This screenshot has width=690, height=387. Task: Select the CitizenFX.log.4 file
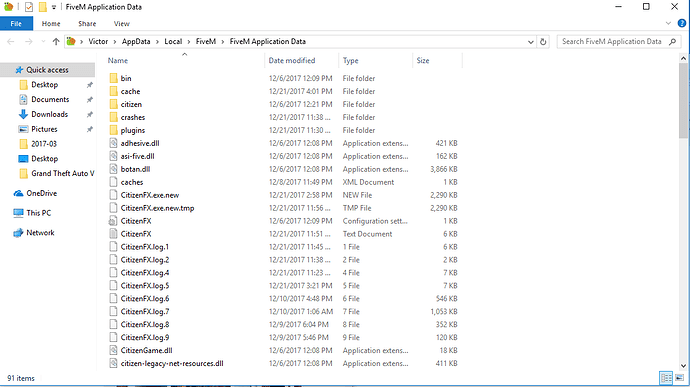pos(145,273)
